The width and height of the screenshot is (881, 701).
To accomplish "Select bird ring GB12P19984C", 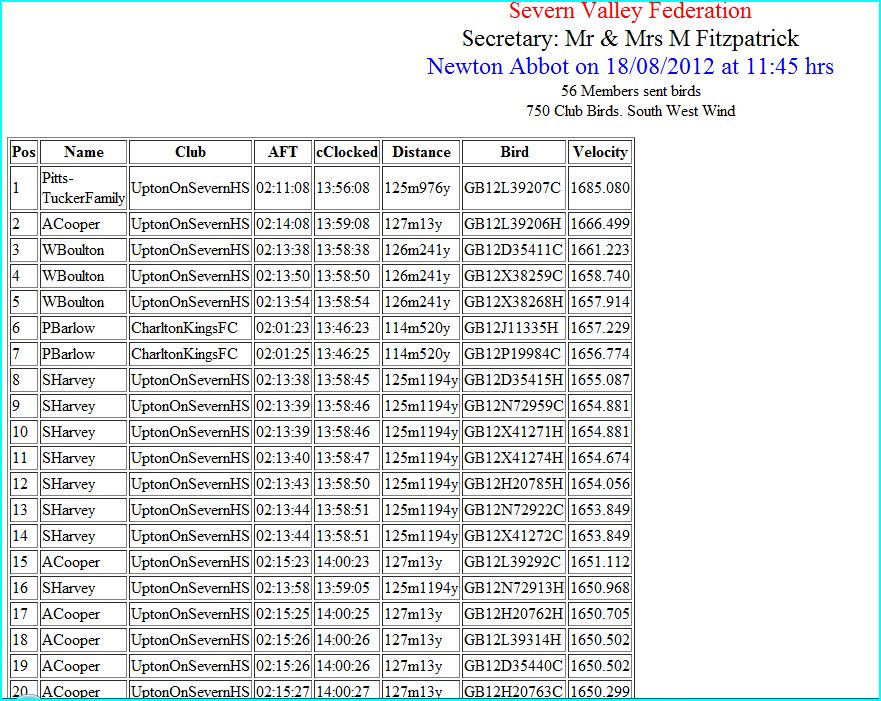I will tap(512, 354).
